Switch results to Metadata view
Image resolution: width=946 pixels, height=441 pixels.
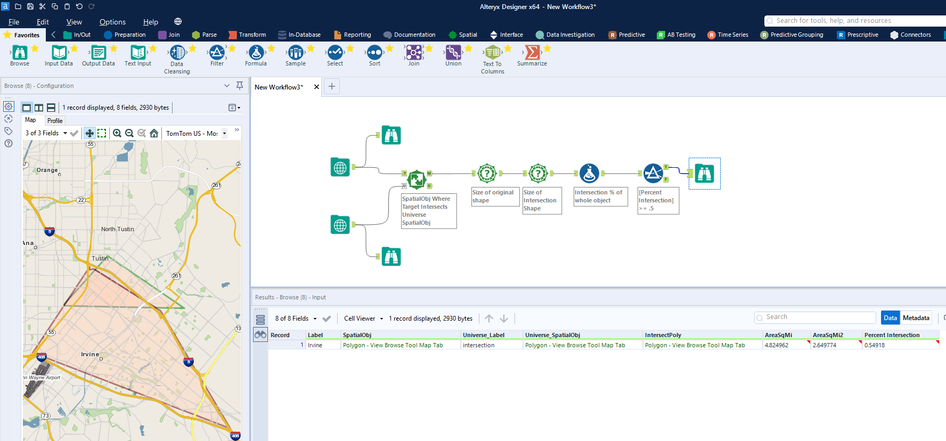(x=915, y=318)
